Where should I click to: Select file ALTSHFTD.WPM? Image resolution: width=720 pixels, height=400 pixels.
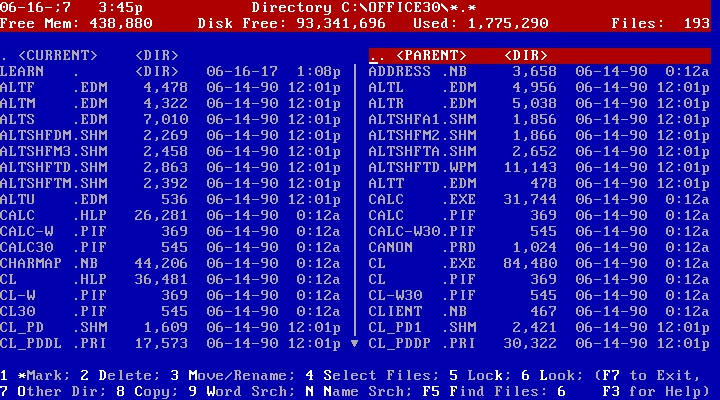(x=540, y=168)
